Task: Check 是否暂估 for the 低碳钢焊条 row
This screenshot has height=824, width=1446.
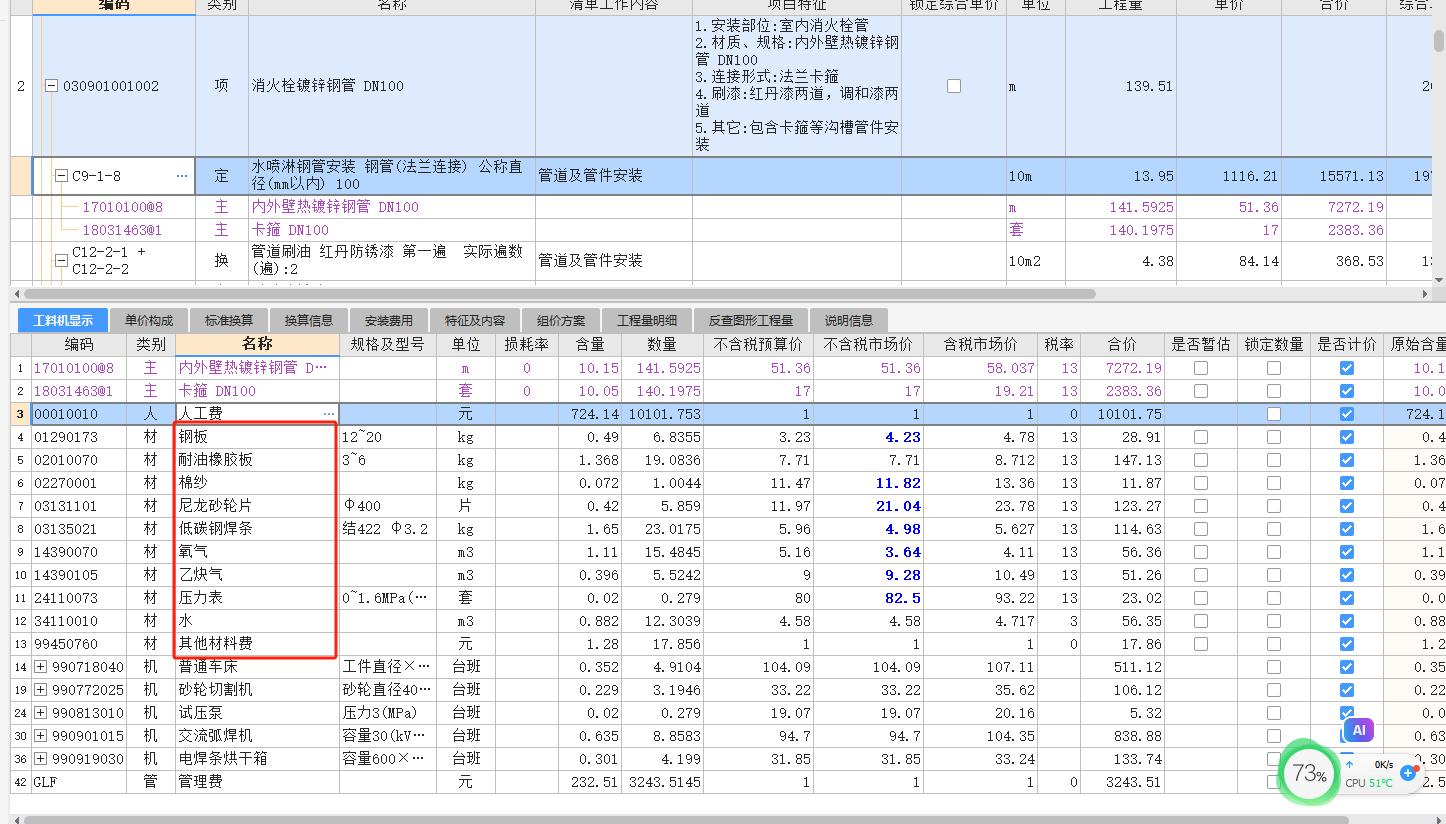Action: click(1201, 529)
